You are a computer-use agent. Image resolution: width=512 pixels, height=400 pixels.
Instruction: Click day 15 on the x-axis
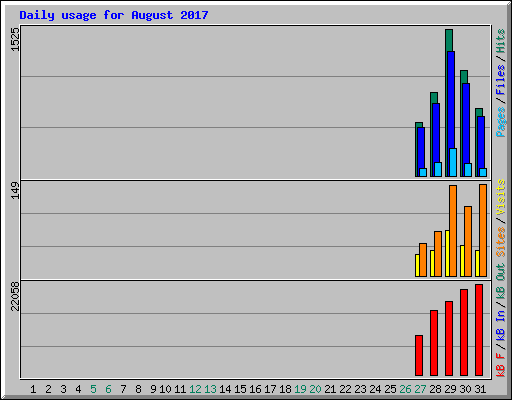click(240, 389)
